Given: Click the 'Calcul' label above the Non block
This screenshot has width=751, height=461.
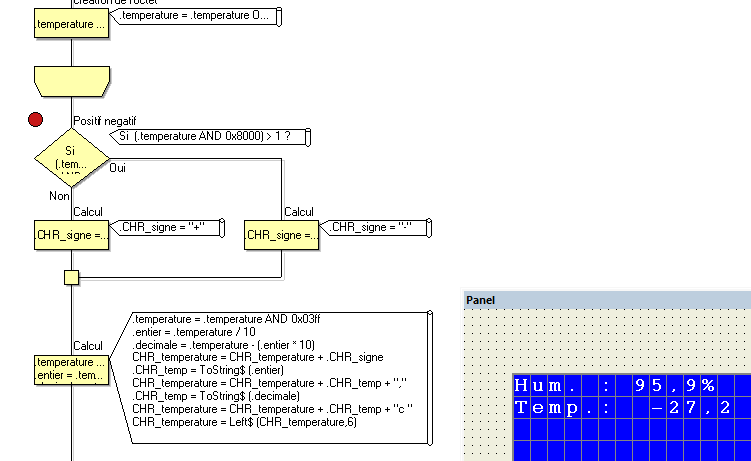Looking at the screenshot, I should click(x=88, y=212).
